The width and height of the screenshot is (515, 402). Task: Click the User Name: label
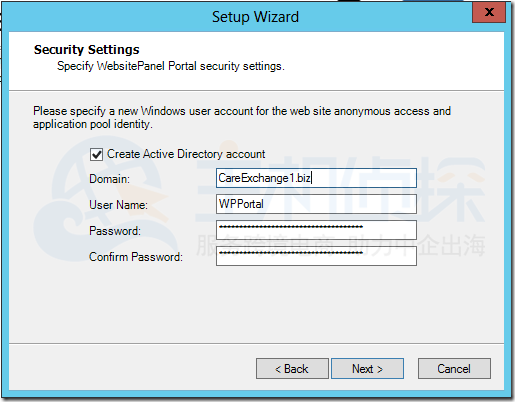click(x=118, y=205)
